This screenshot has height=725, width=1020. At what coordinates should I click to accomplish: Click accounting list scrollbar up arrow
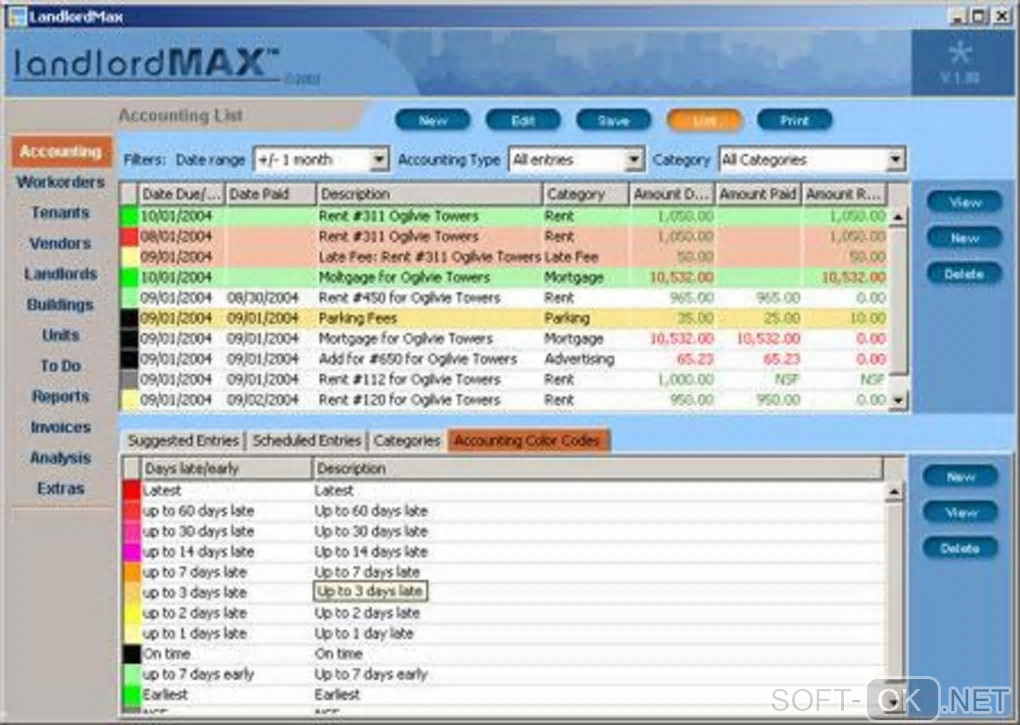tap(898, 216)
